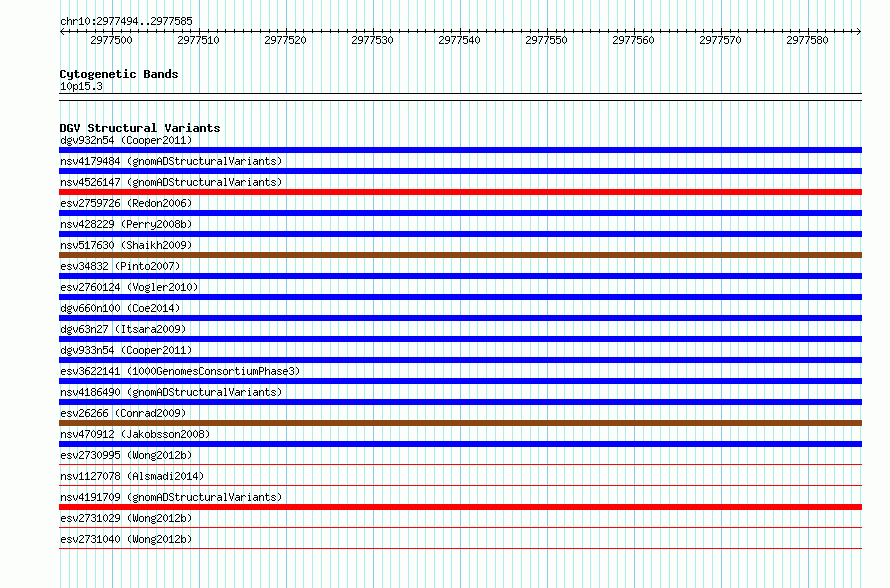Click the esv2730995 (Wong2012b) label
This screenshot has width=890, height=588.
pyautogui.click(x=126, y=455)
